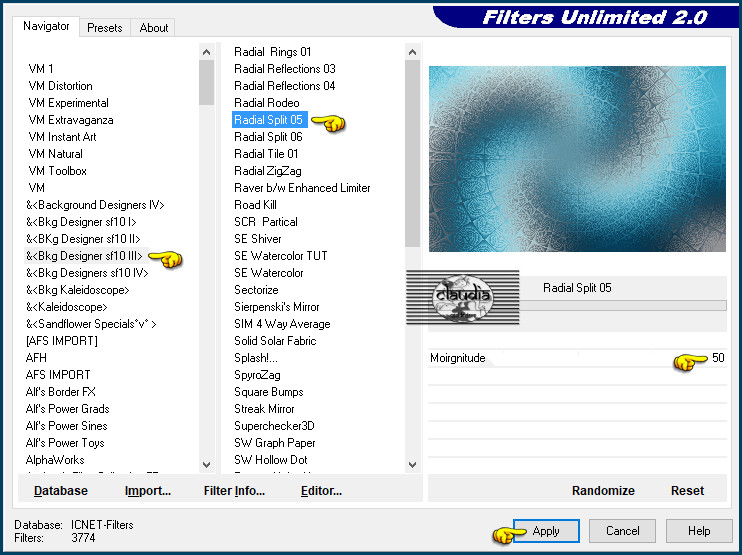Select &<Sandflower Specials°v° > category

tap(91, 324)
